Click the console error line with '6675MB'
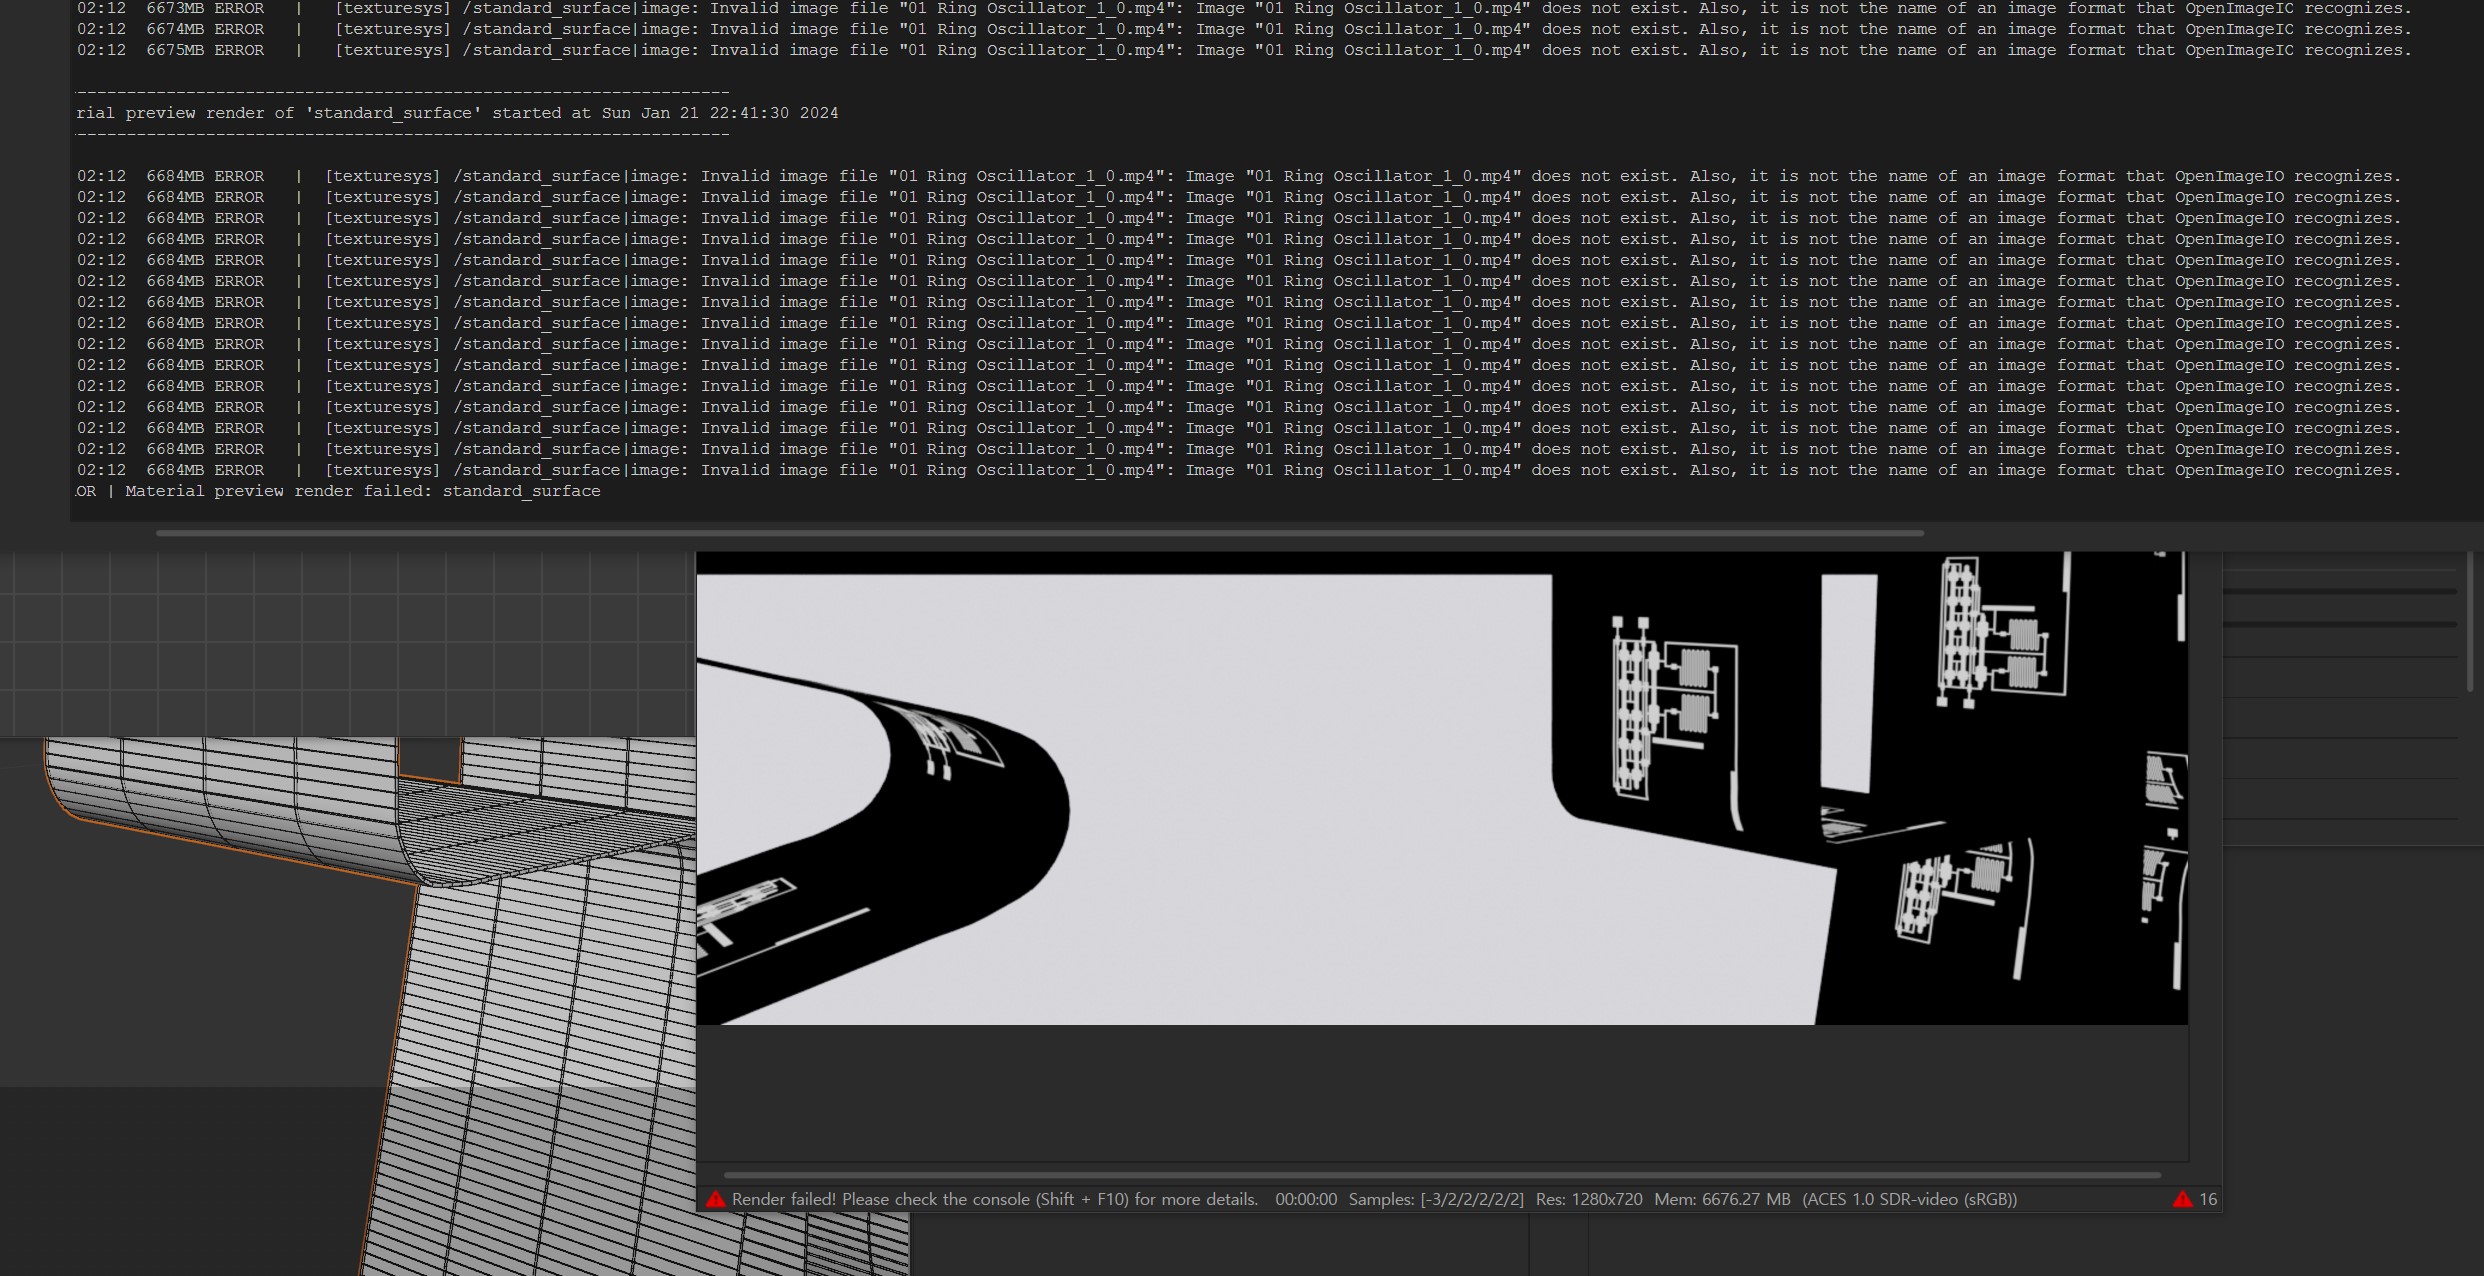This screenshot has width=2484, height=1276. pyautogui.click(x=1245, y=50)
